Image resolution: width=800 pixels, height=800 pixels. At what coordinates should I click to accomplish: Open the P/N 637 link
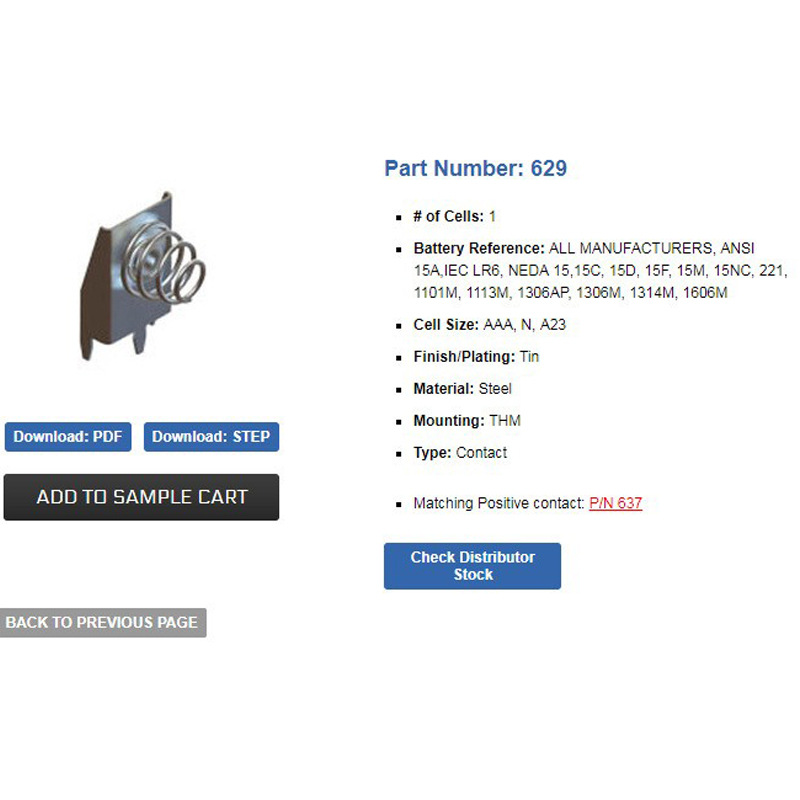[615, 503]
